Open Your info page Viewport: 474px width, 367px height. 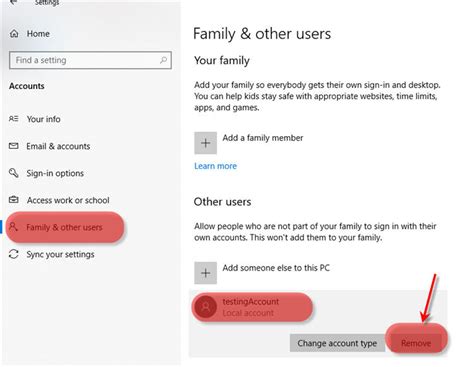click(x=44, y=119)
